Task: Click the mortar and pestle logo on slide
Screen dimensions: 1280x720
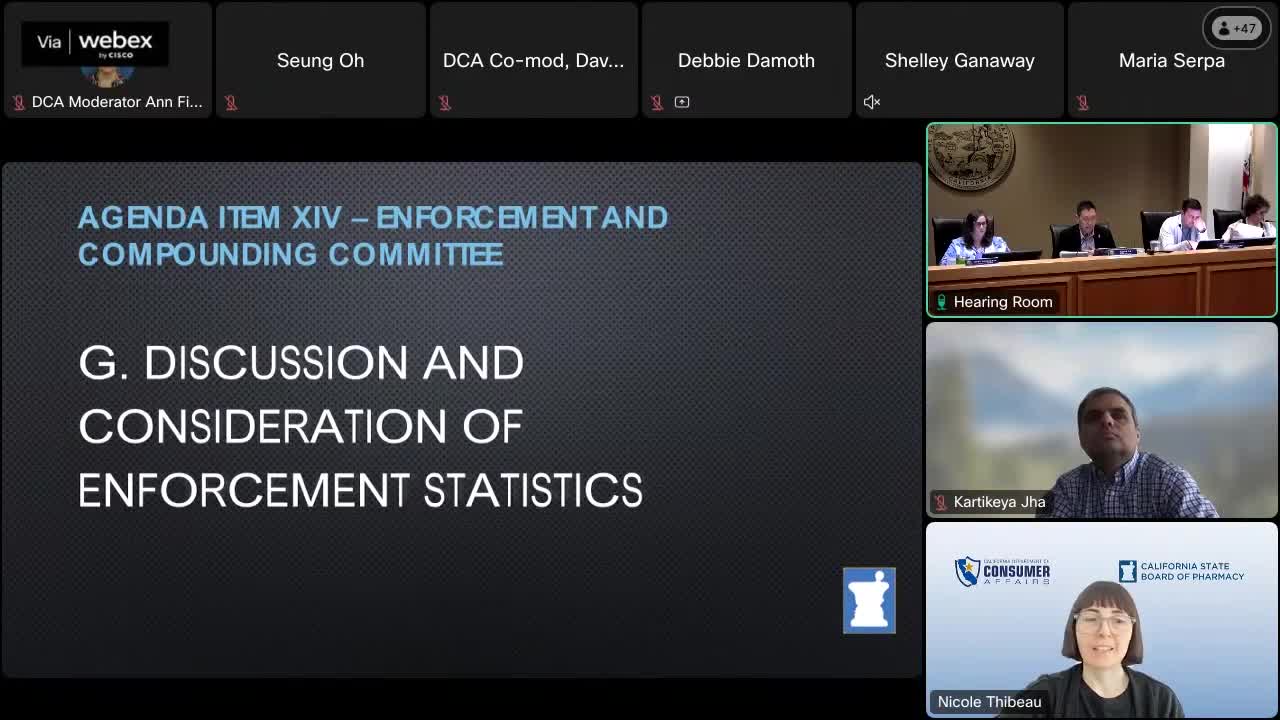Action: tap(869, 600)
